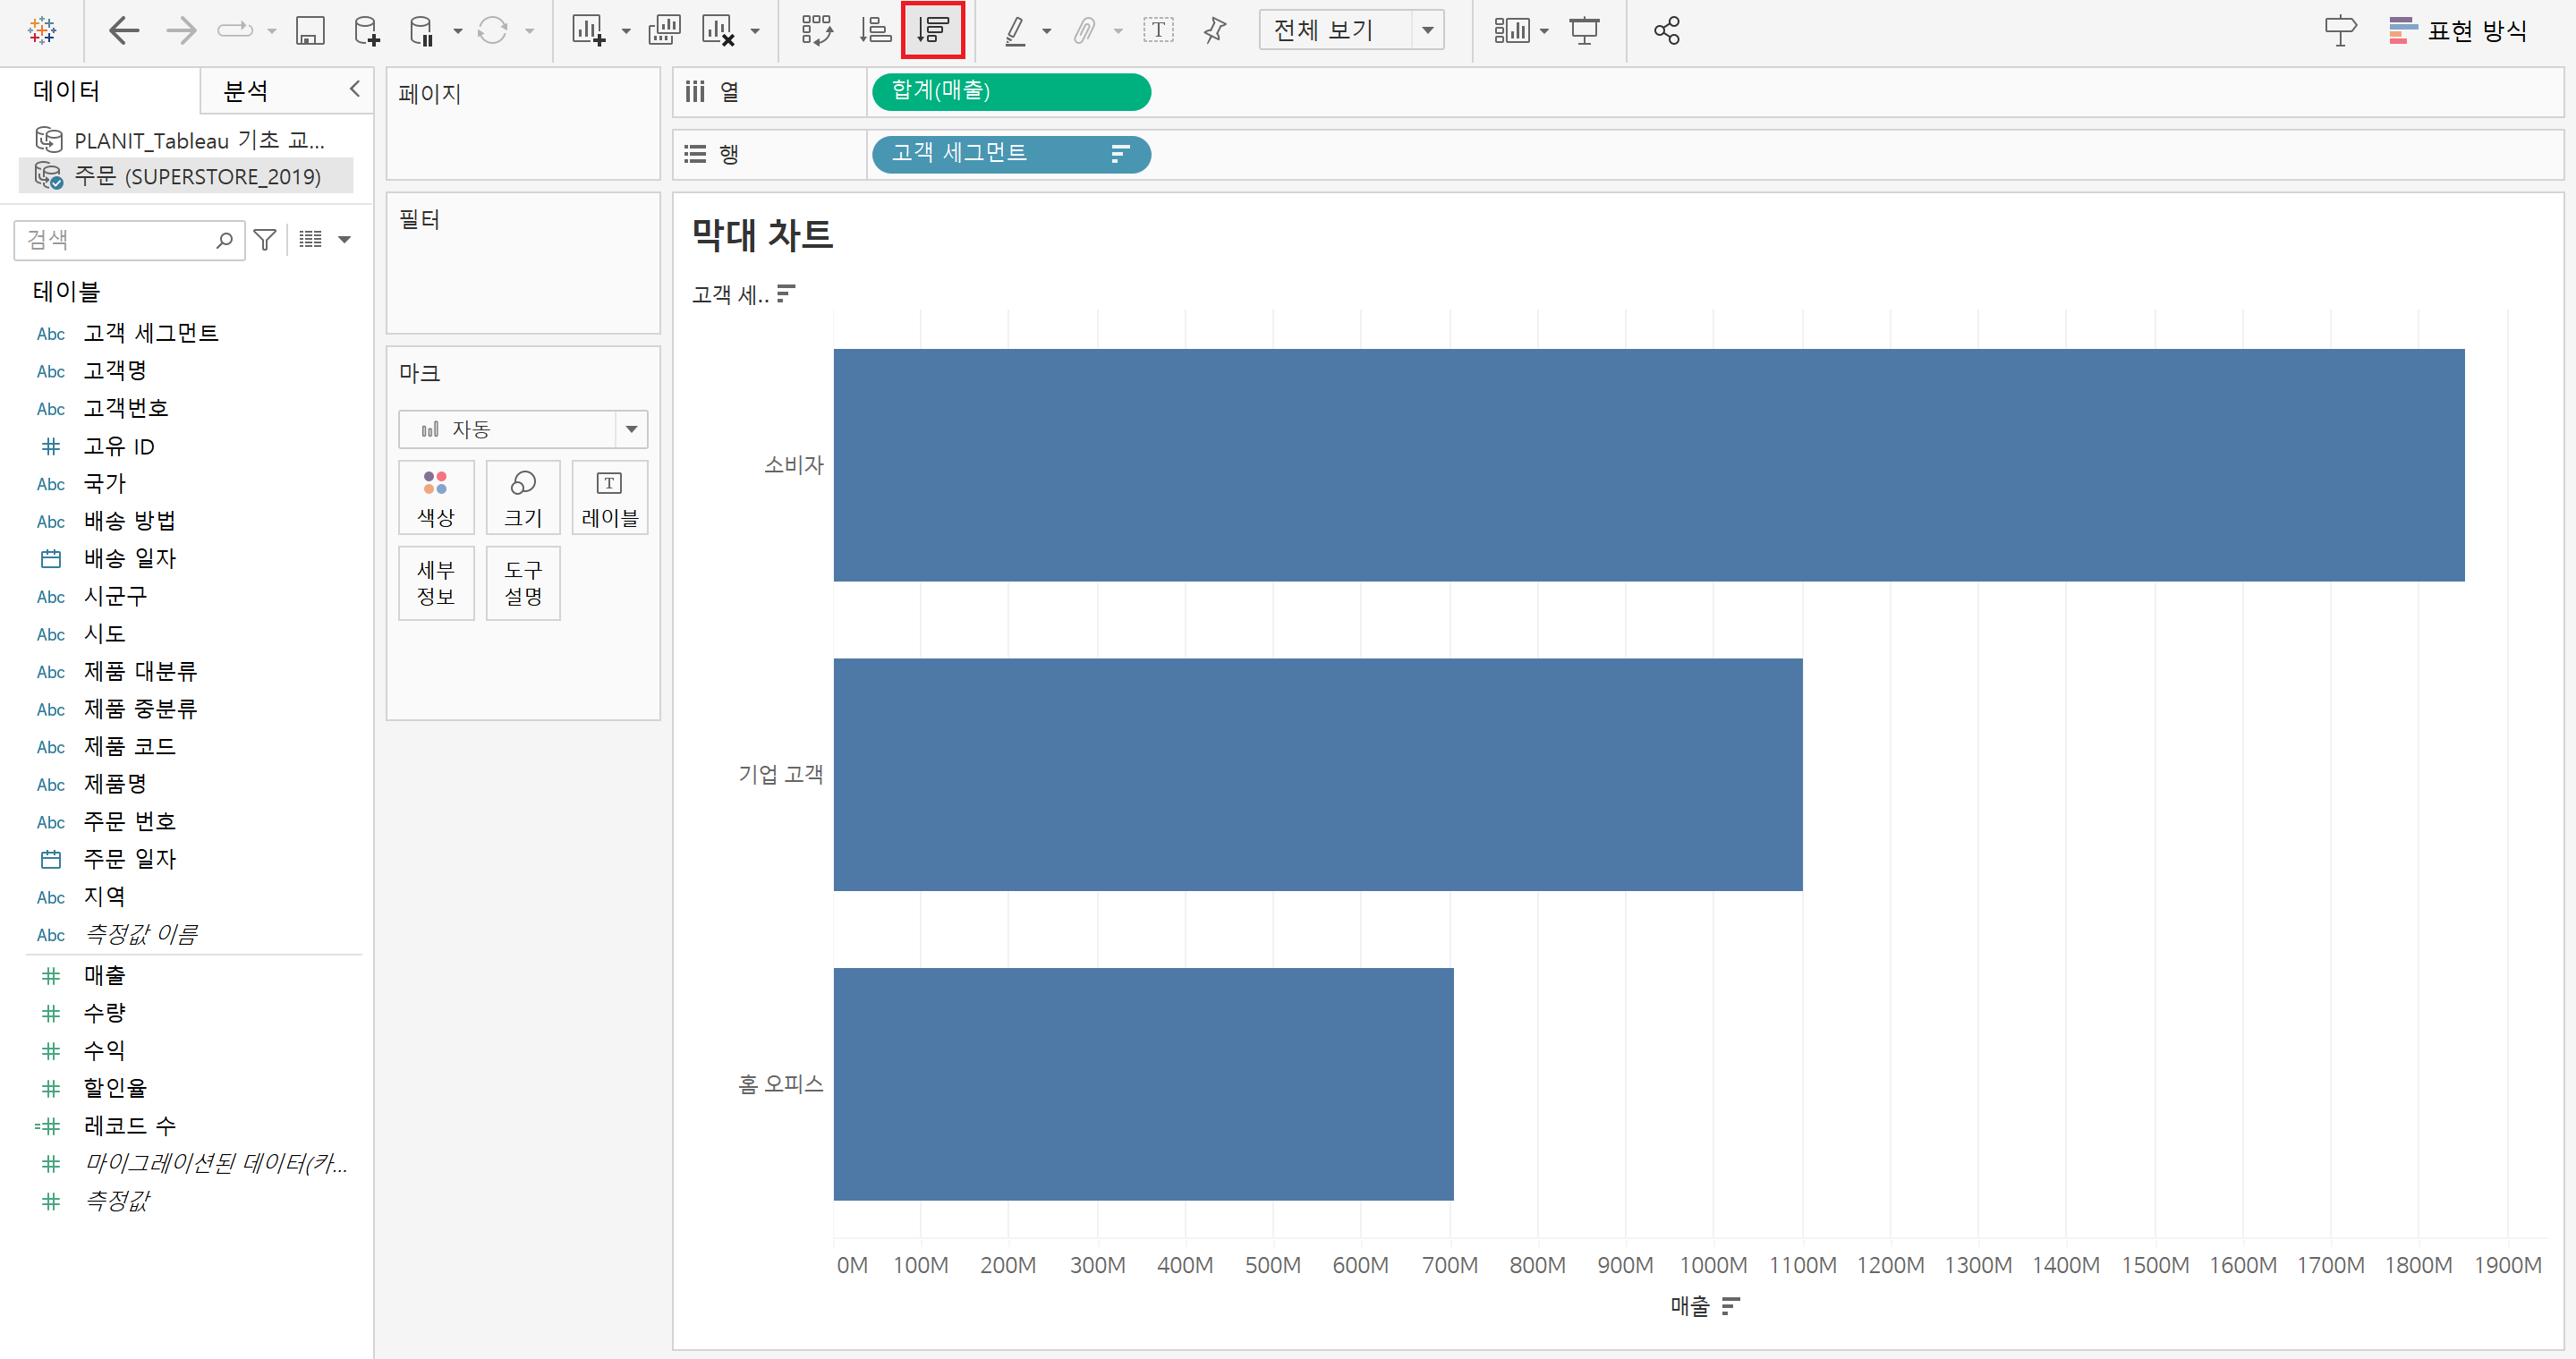The image size is (2576, 1359).
Task: Click the new worksheet icon
Action: click(588, 30)
